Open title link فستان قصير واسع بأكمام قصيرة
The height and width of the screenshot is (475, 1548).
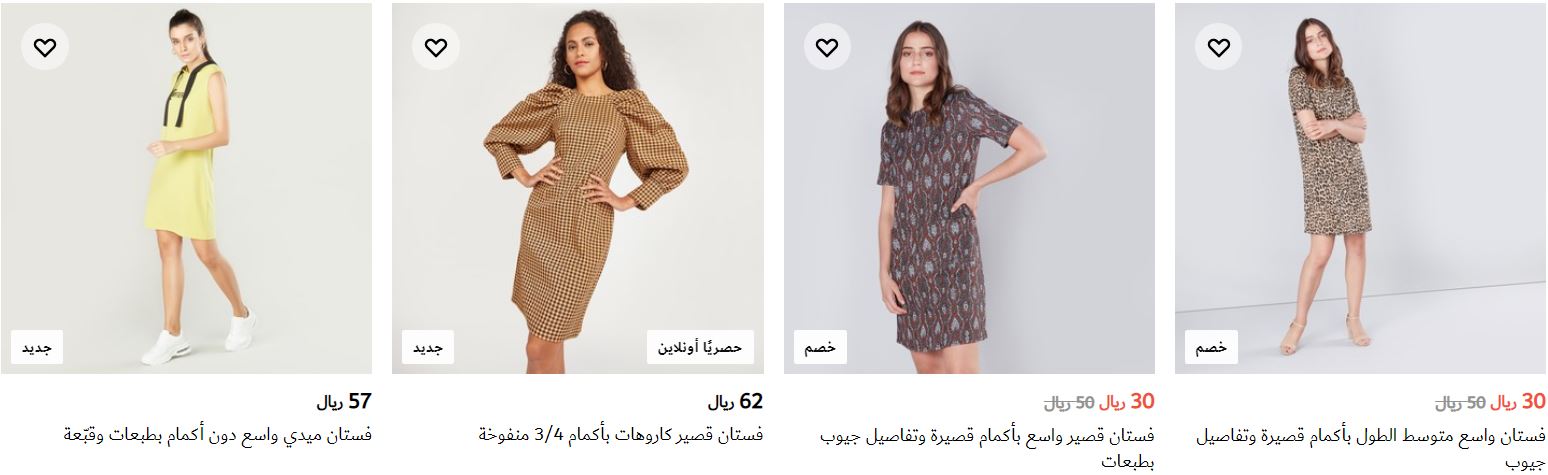click(987, 448)
